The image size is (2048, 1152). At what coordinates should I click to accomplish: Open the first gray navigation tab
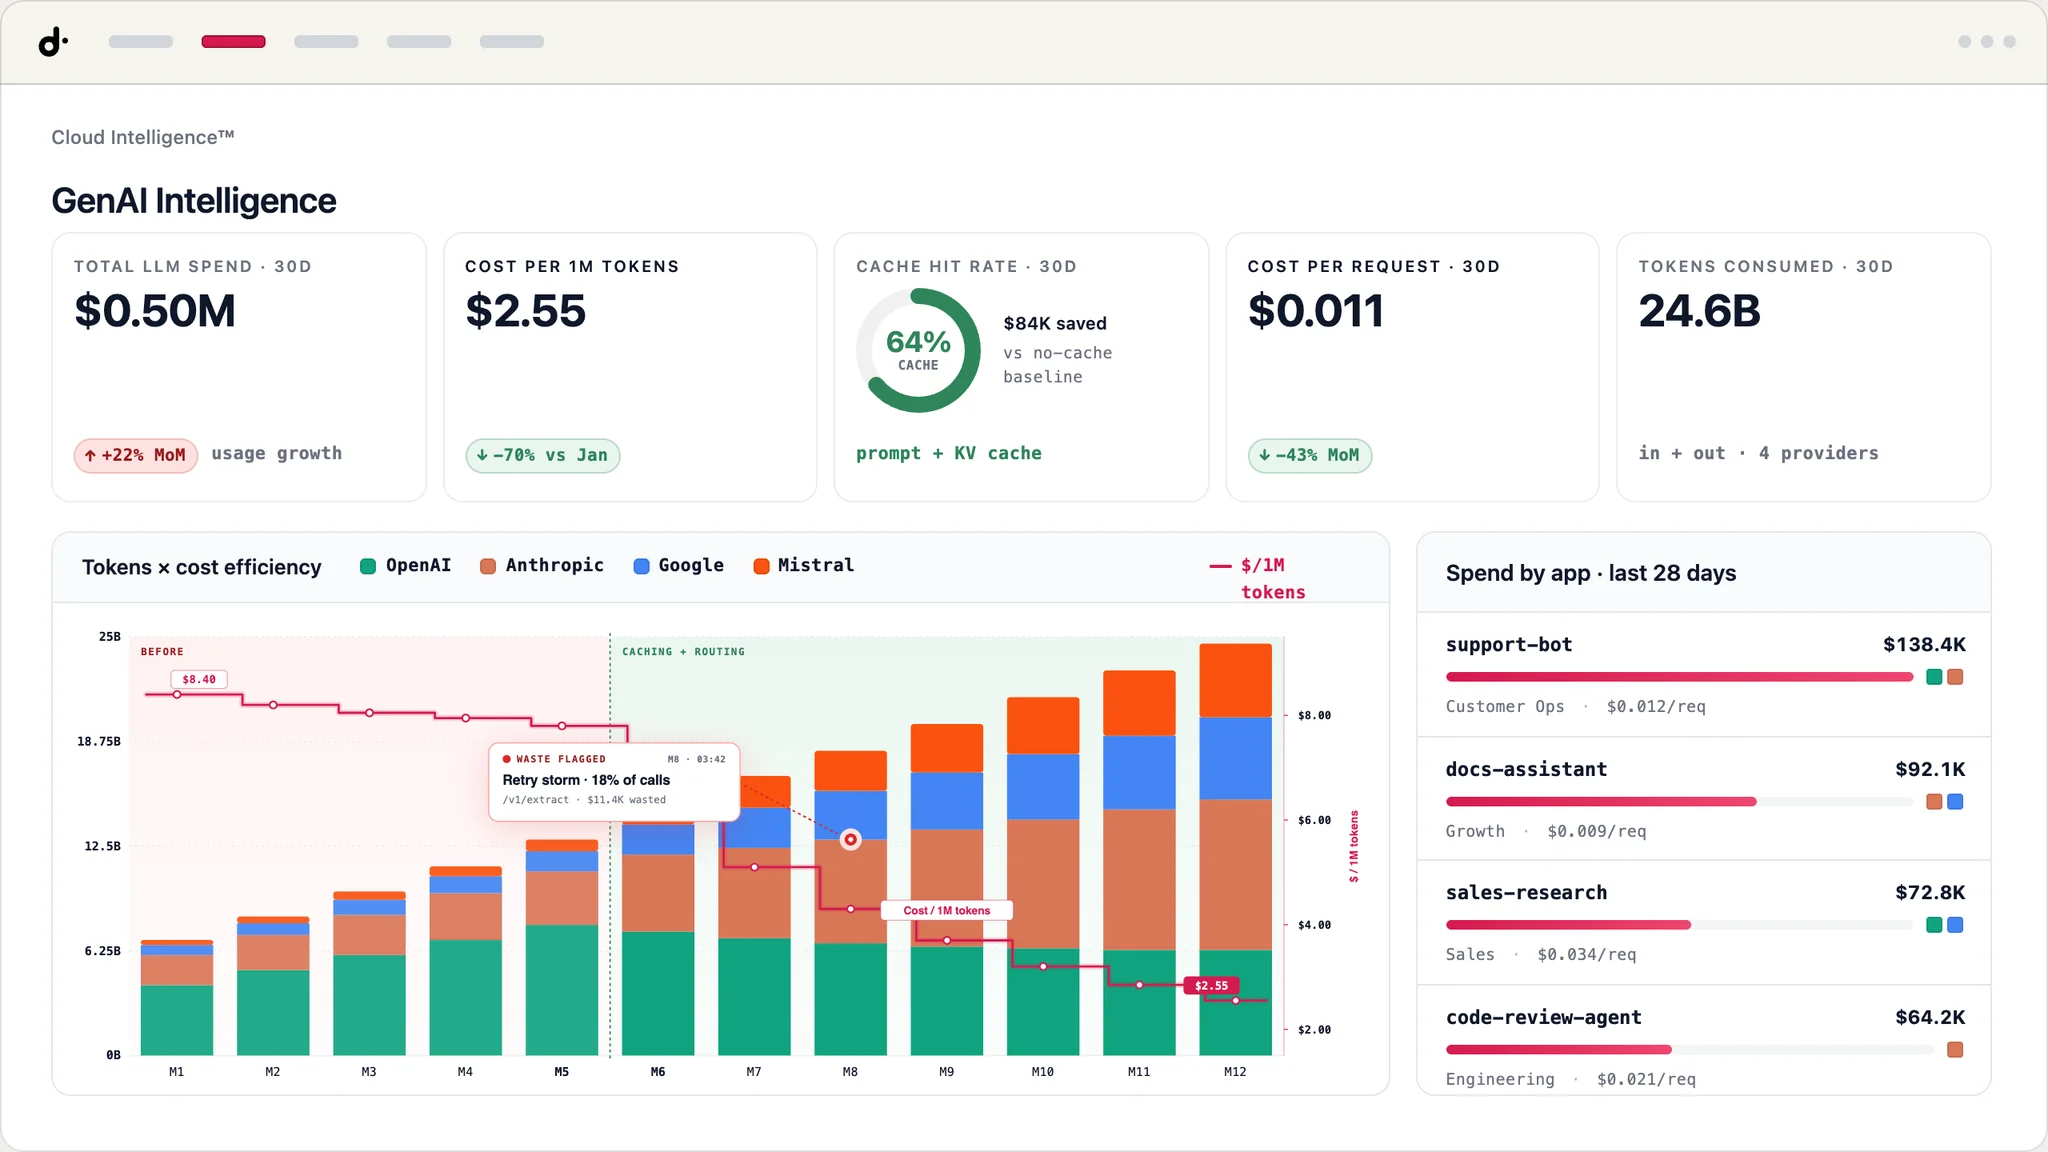point(141,42)
